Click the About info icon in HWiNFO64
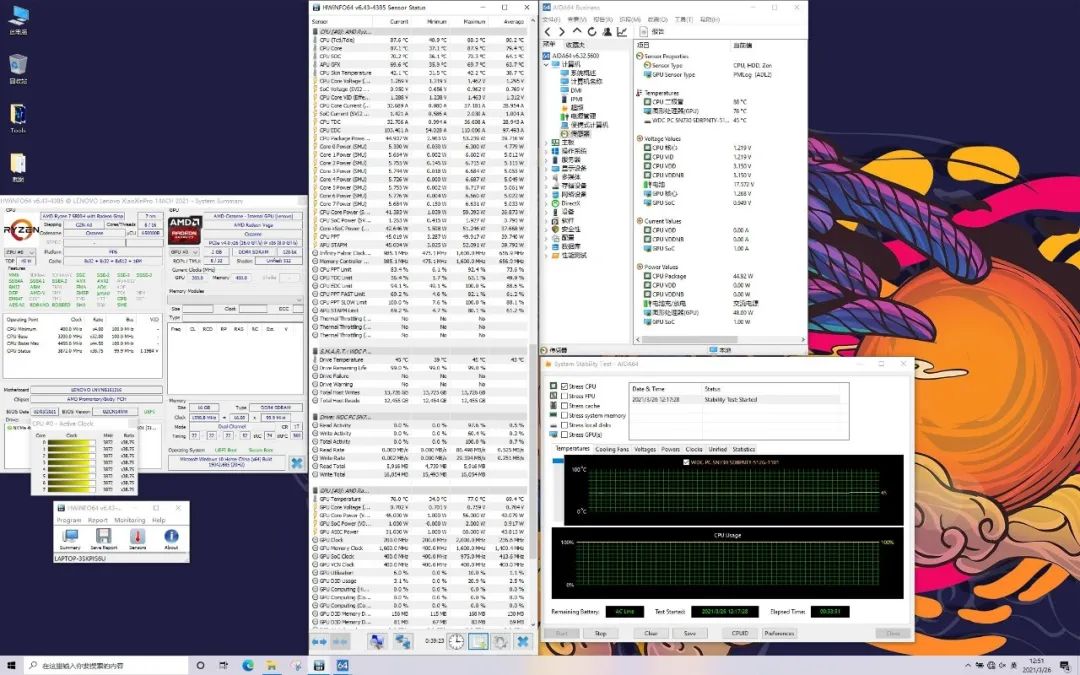Screen dimensions: 1080x675 (171, 537)
